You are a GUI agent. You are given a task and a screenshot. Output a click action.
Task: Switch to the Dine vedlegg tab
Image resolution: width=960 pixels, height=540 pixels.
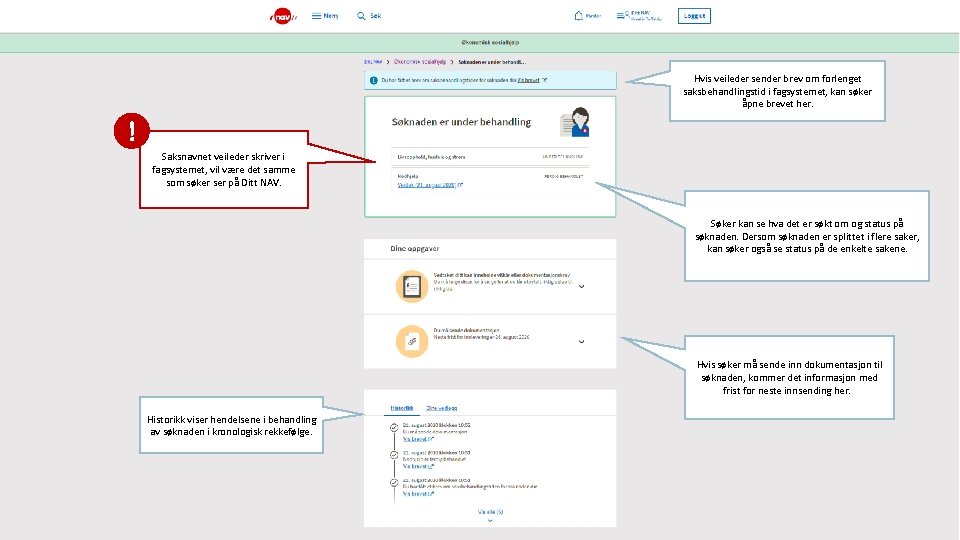441,408
